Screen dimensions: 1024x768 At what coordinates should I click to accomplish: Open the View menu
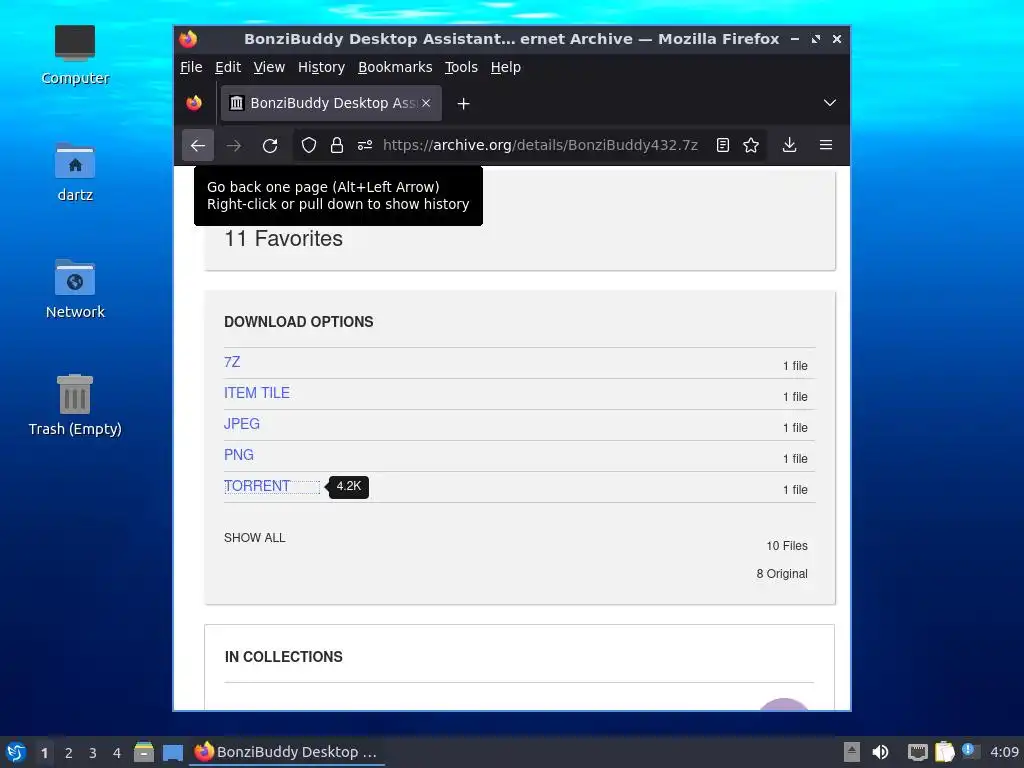269,67
